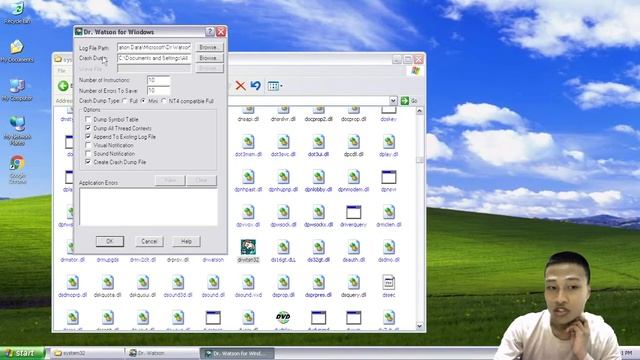Select the dpnhpast.dll file icon

click(x=248, y=177)
